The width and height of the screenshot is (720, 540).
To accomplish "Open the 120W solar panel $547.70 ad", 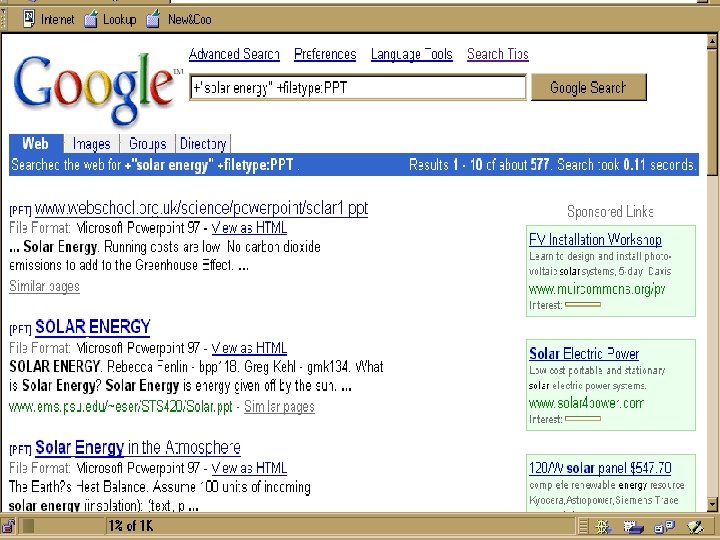I will 600,468.
